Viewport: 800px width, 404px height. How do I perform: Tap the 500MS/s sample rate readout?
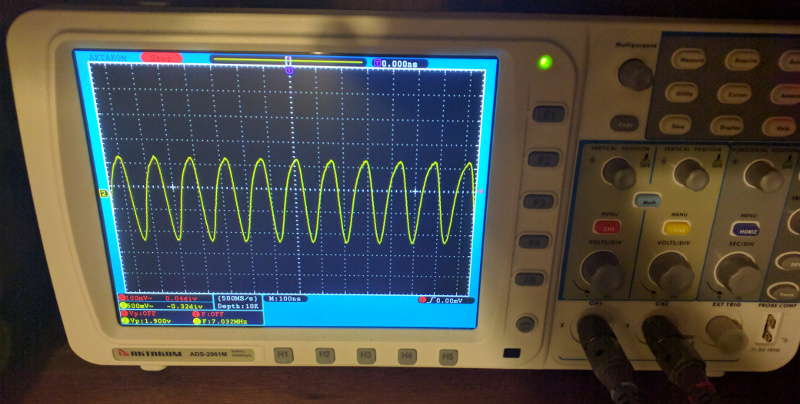click(237, 298)
